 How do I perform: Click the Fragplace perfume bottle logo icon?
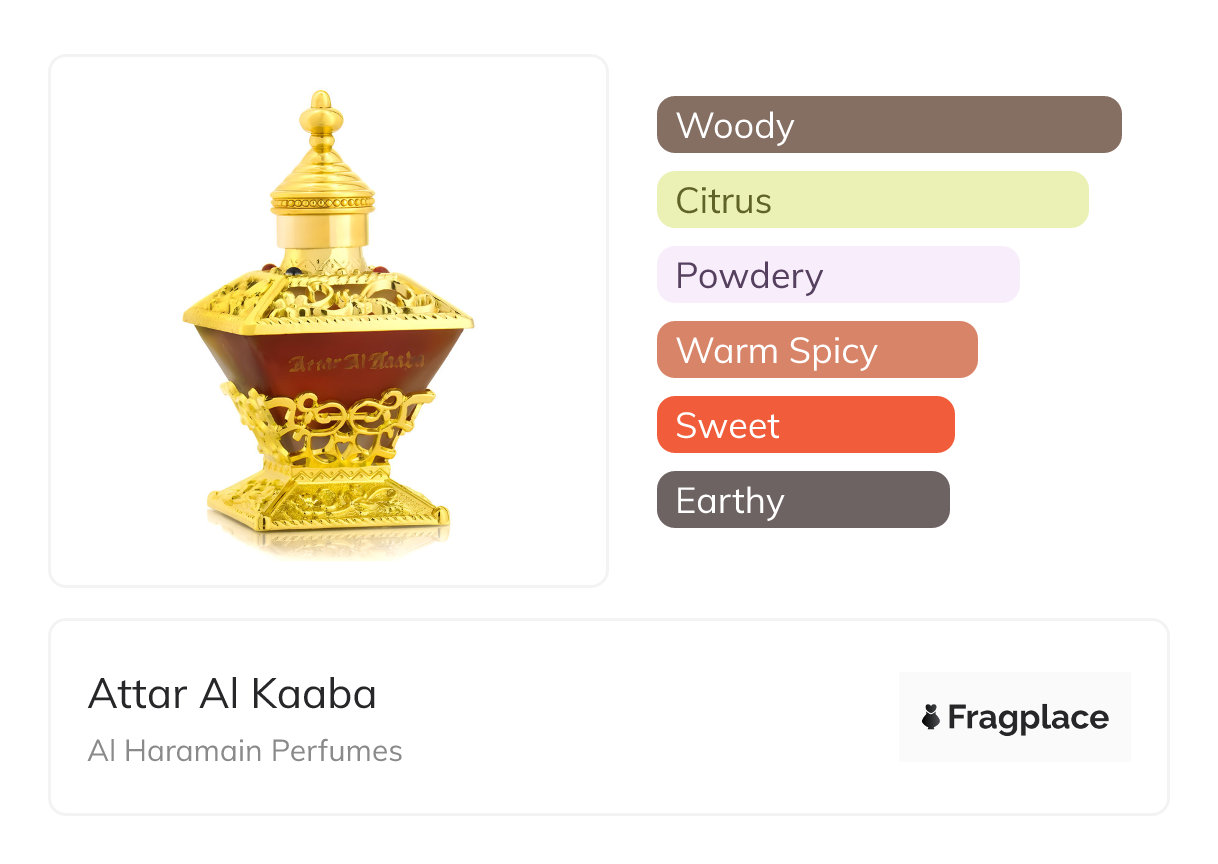point(931,717)
